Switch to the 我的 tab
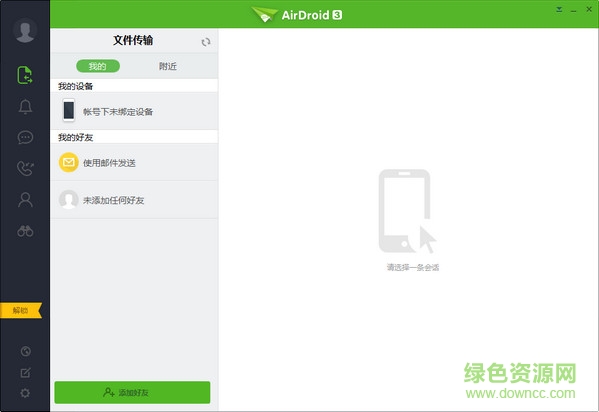The height and width of the screenshot is (412, 599). (98, 66)
